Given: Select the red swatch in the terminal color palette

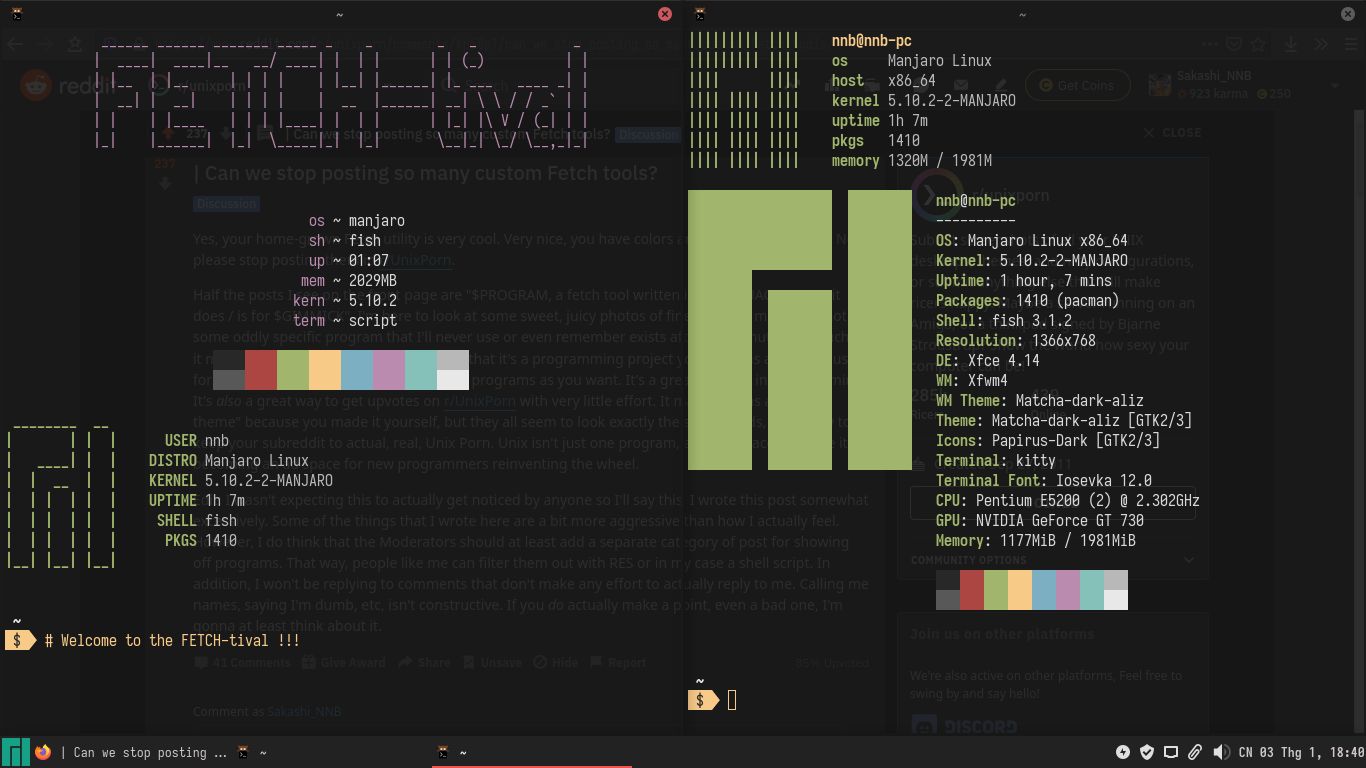Looking at the screenshot, I should click(x=260, y=370).
